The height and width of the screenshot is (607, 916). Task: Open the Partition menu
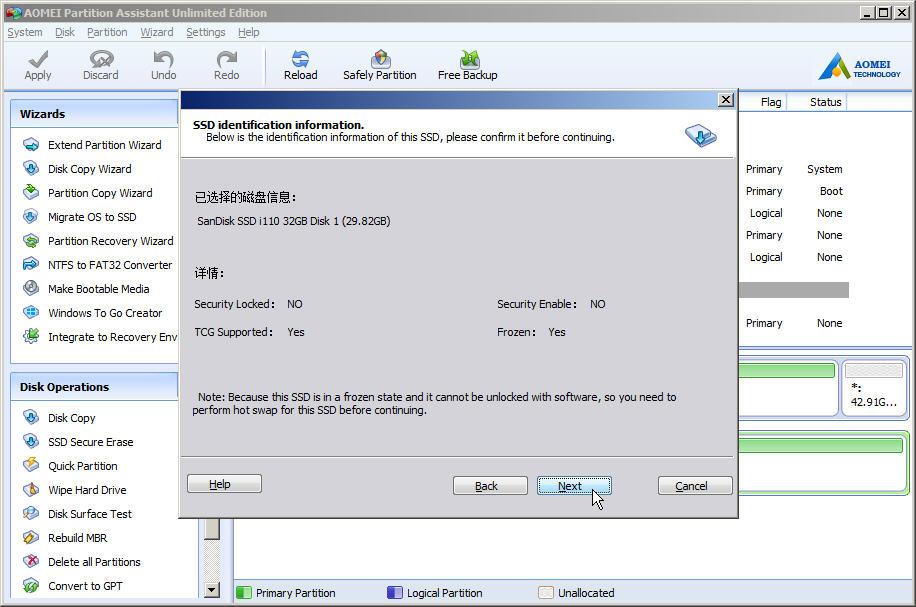[x=107, y=32]
